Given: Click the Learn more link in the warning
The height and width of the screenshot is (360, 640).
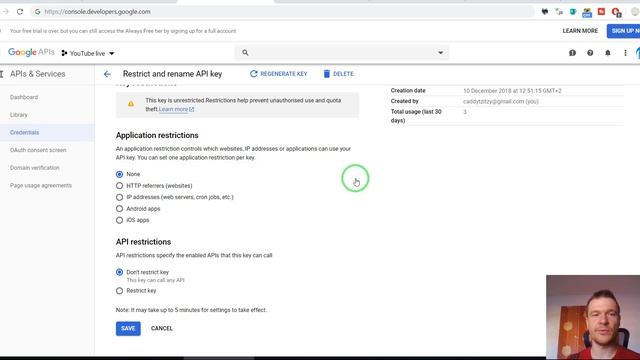Looking at the screenshot, I should click(176, 109).
